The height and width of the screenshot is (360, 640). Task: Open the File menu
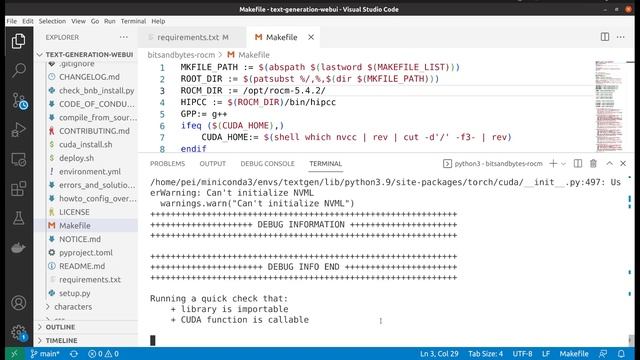(11, 21)
